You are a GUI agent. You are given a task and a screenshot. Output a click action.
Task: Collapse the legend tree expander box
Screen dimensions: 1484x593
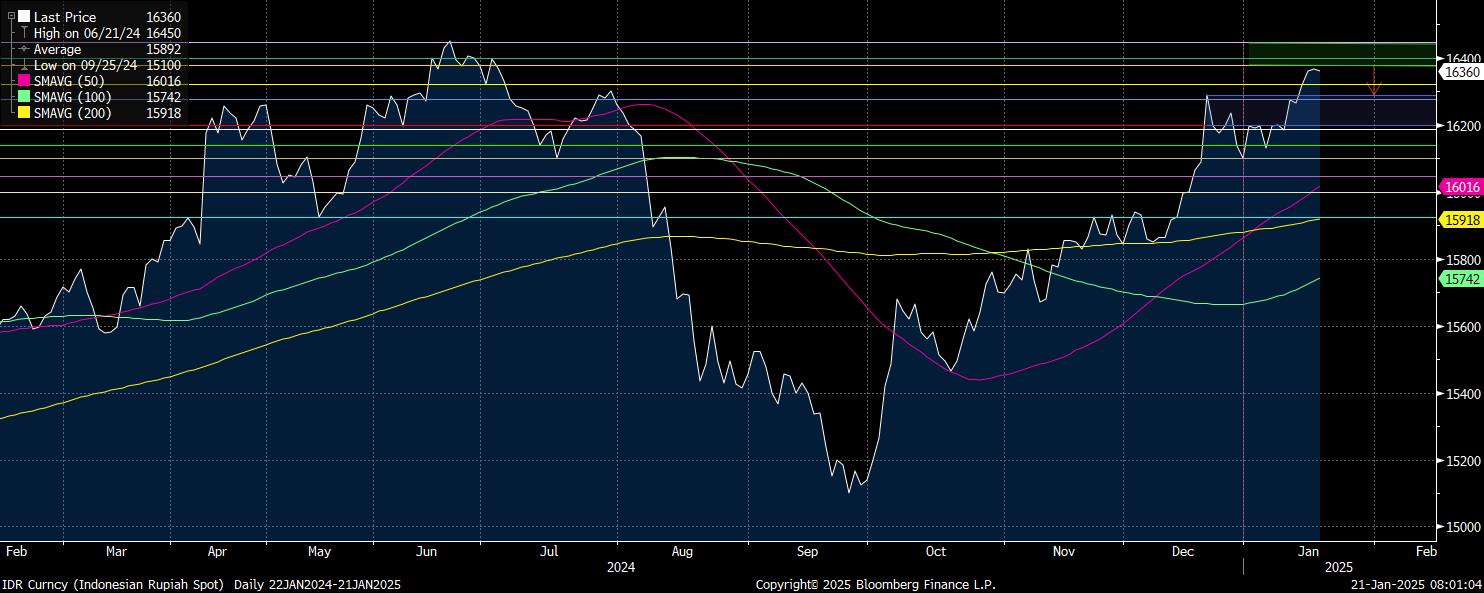point(11,17)
